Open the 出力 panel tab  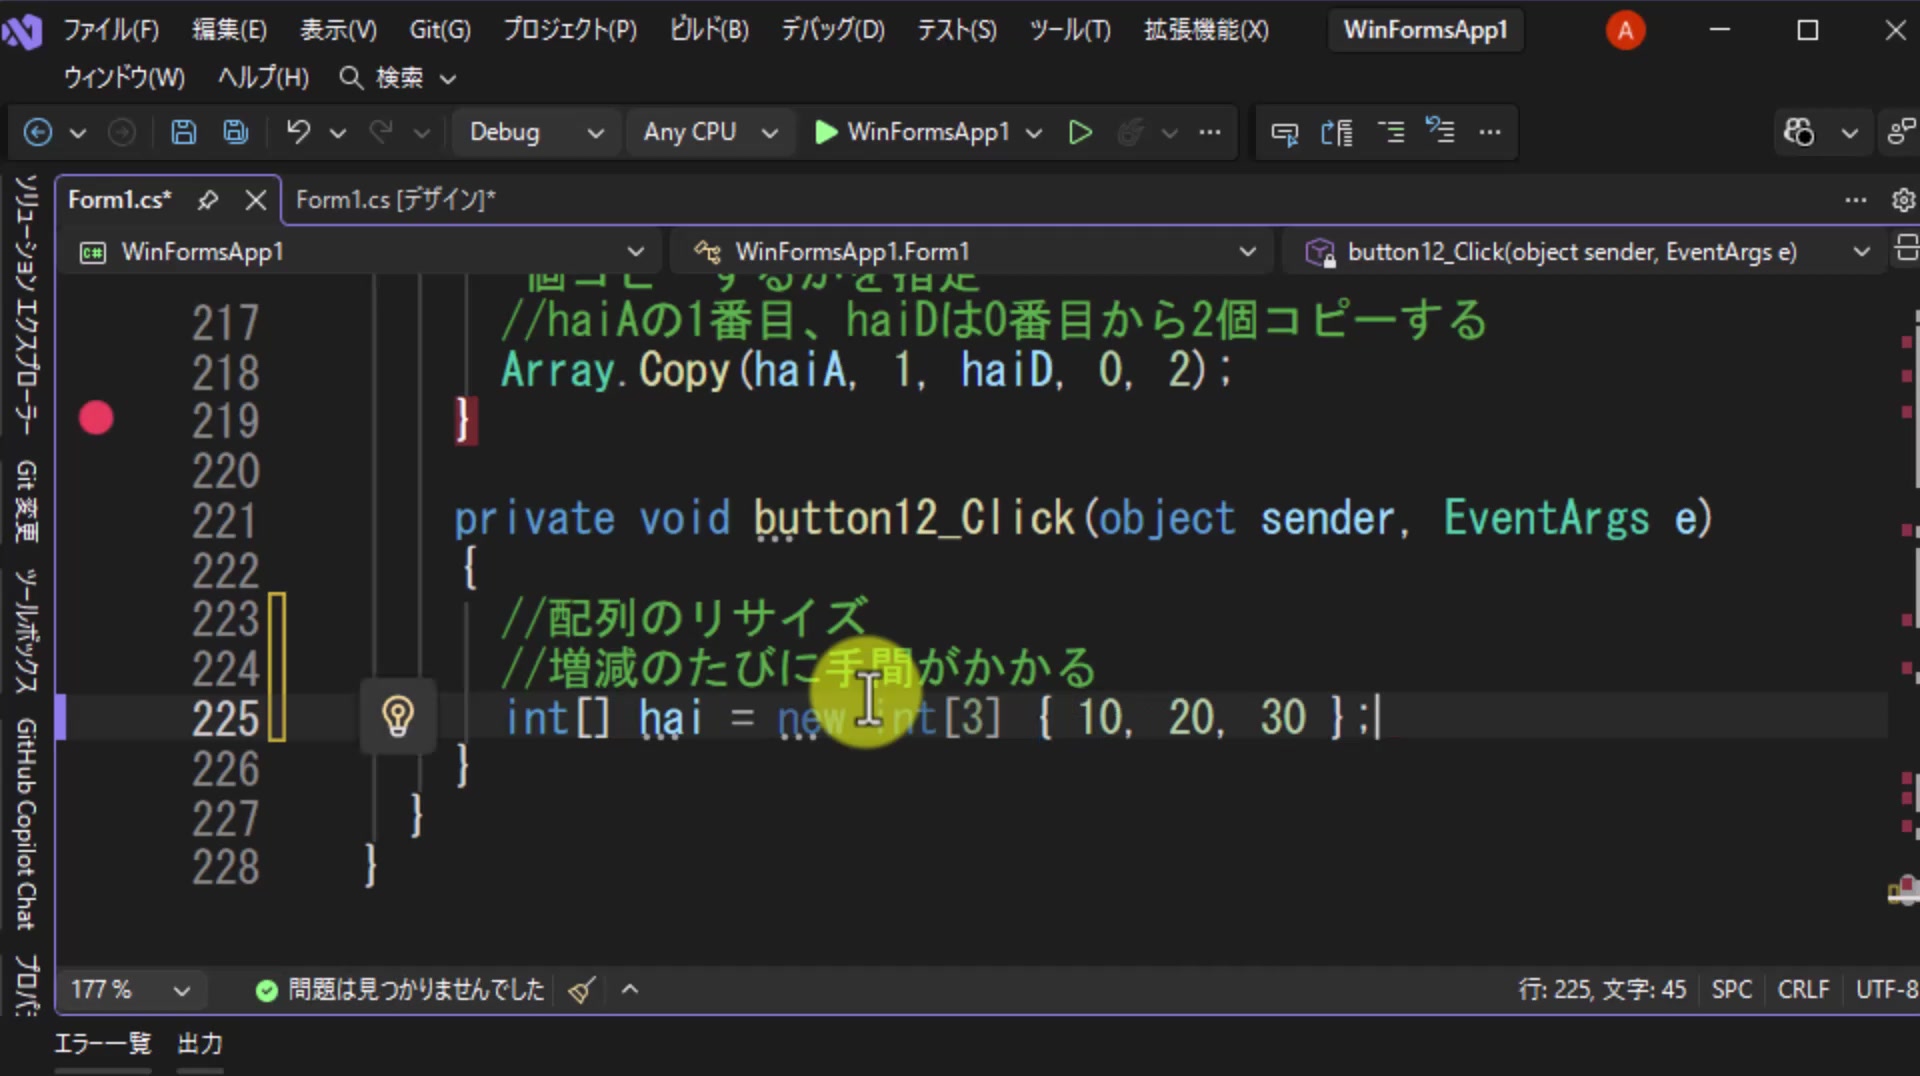[x=199, y=1044]
